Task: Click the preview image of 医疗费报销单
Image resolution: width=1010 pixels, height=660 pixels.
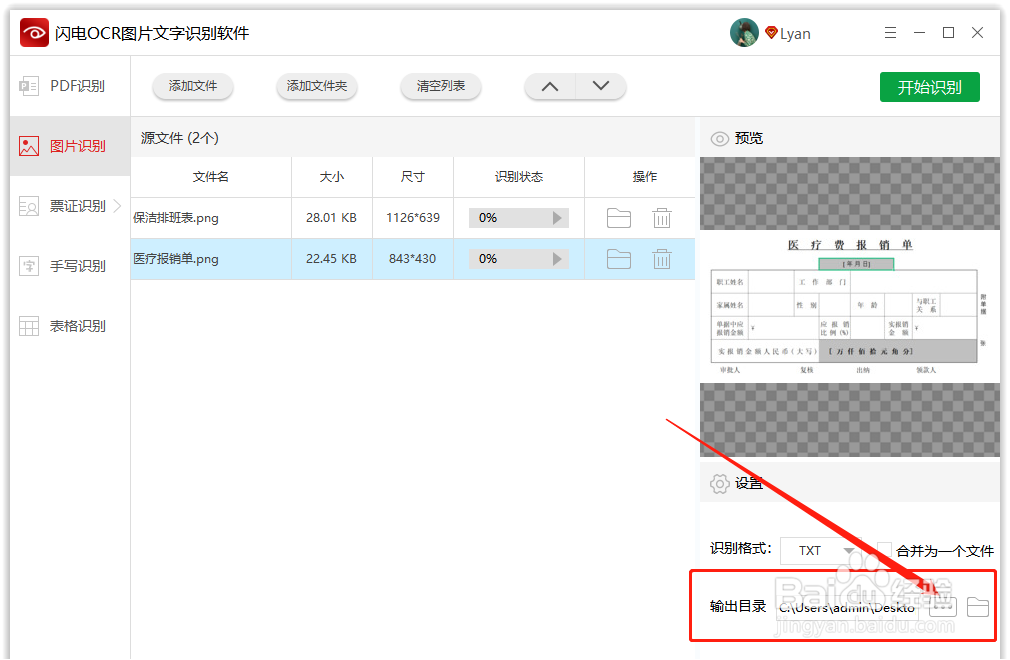Action: tap(850, 306)
